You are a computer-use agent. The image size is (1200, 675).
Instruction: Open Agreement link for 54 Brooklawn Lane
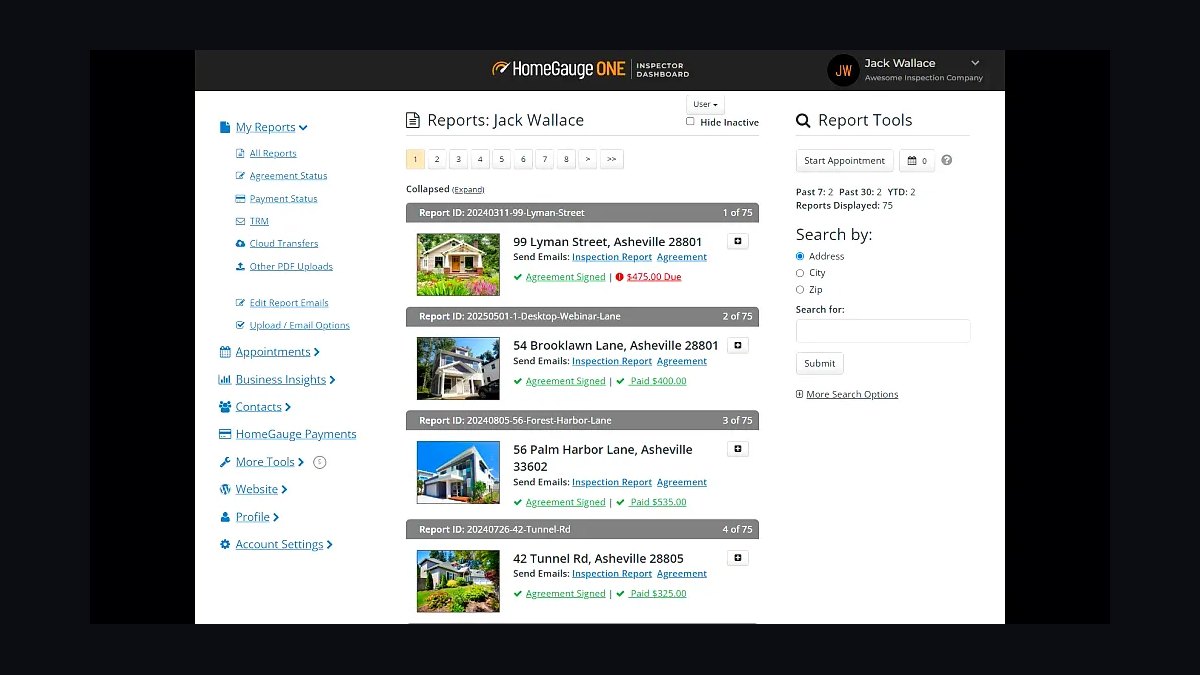682,361
